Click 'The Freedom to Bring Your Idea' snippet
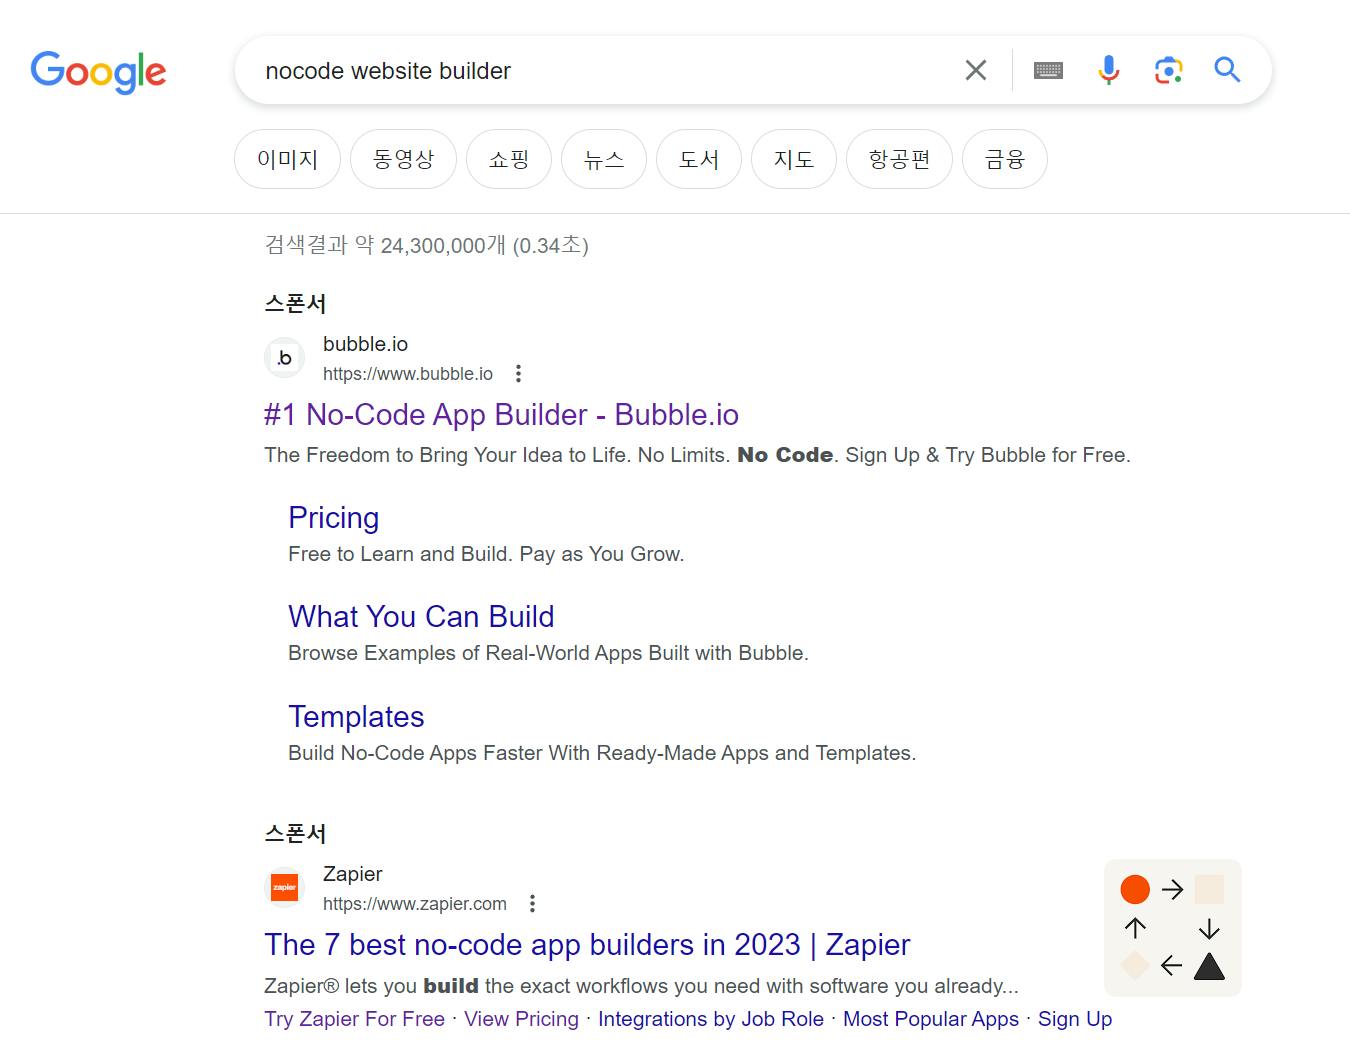The width and height of the screenshot is (1350, 1061). (x=697, y=455)
